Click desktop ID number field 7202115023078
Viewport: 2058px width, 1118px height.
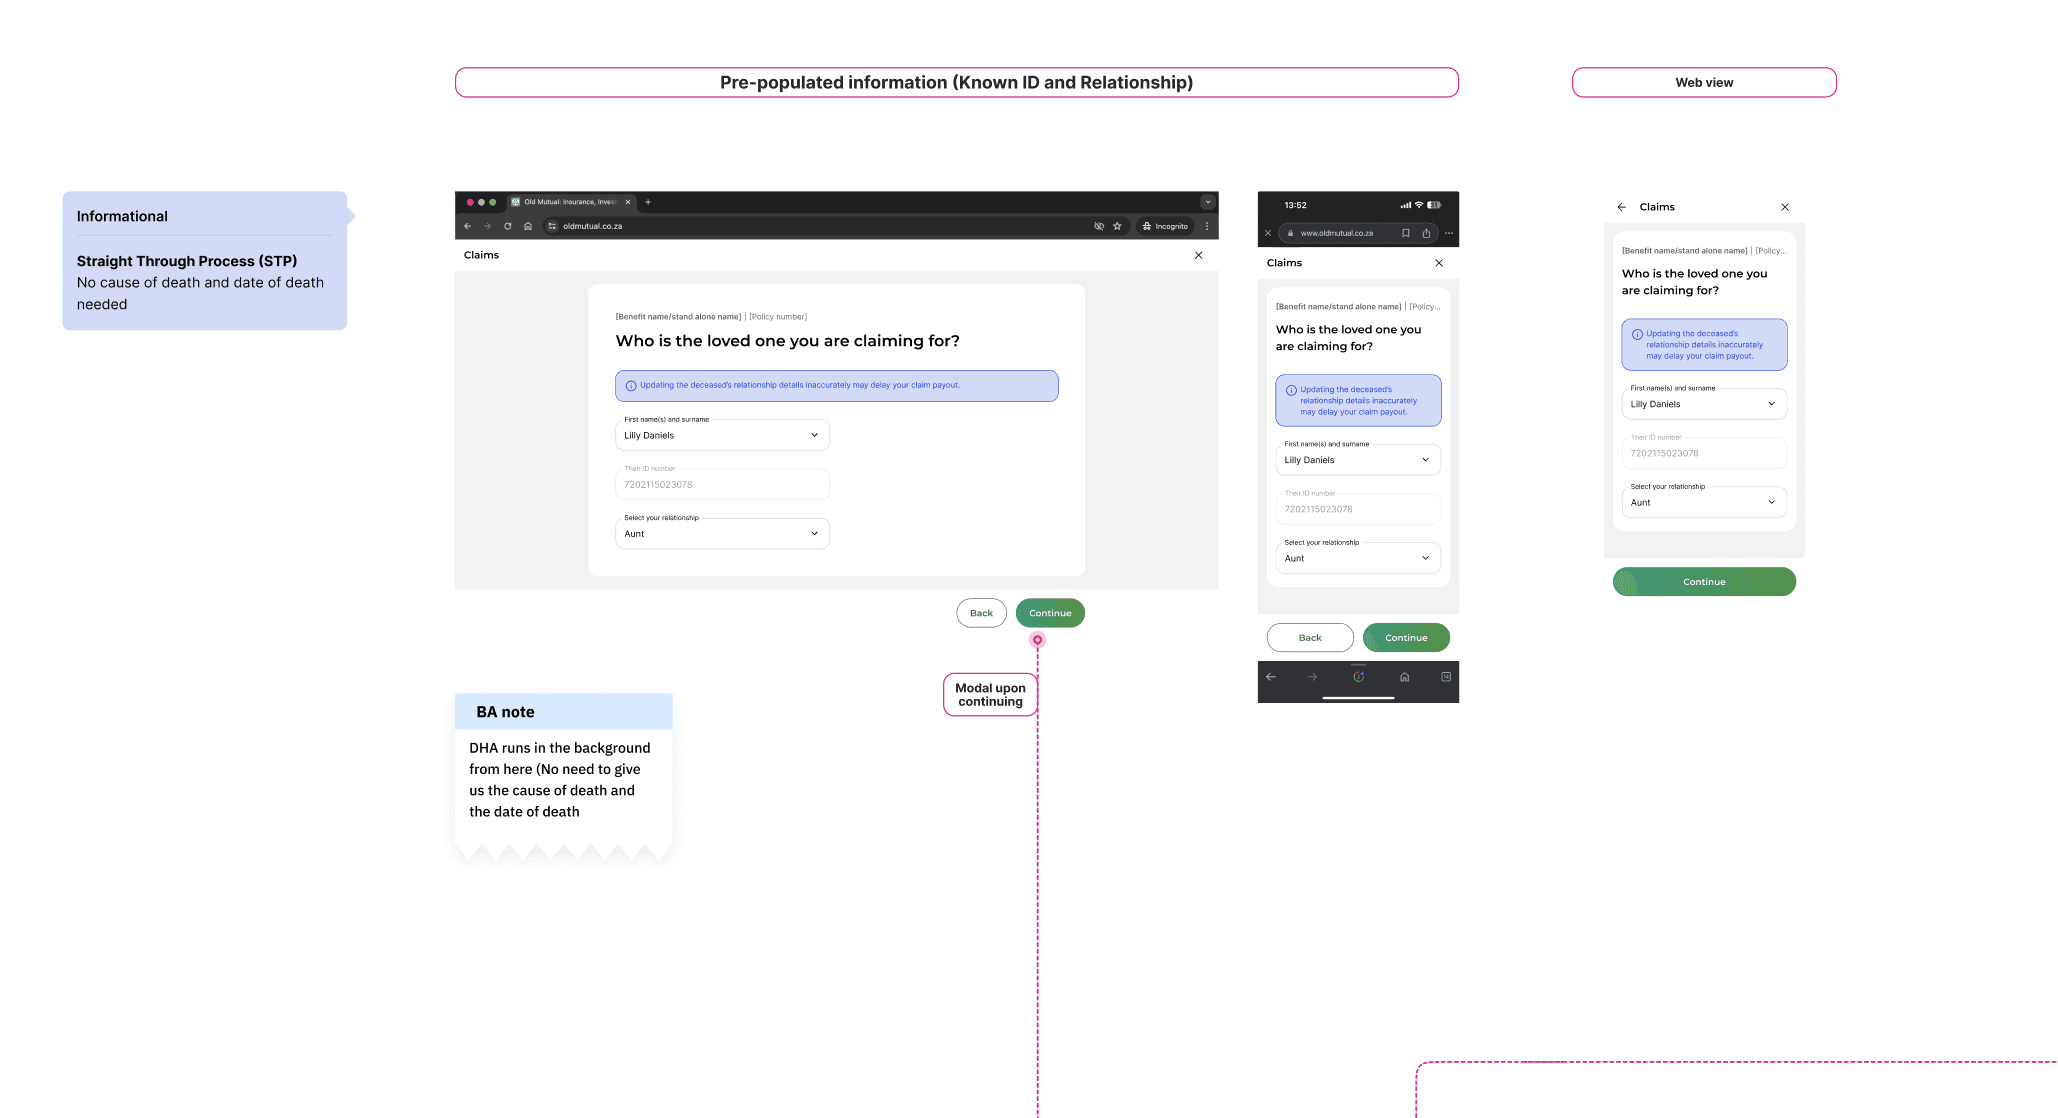click(722, 485)
